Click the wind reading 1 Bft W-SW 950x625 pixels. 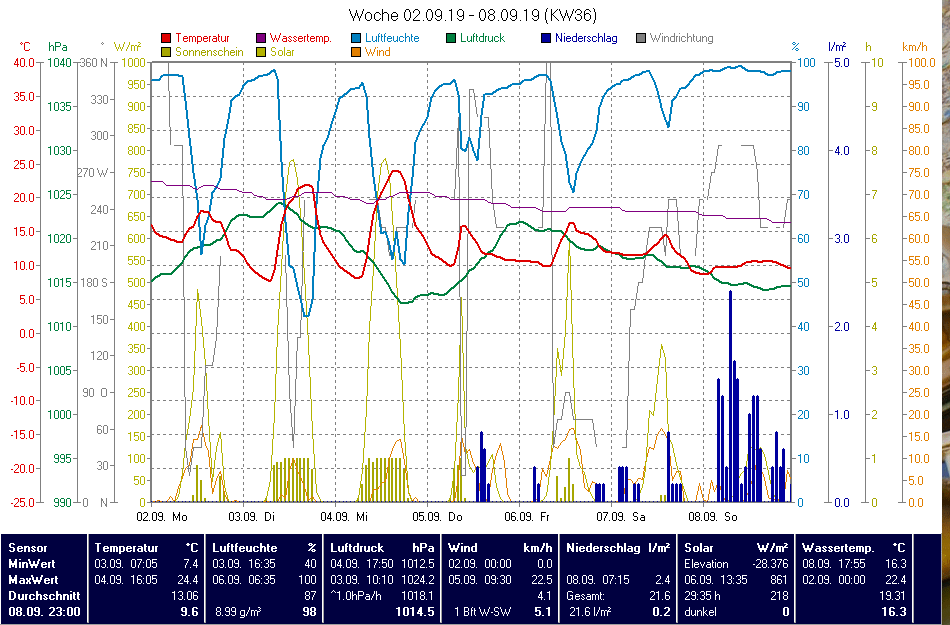[483, 612]
